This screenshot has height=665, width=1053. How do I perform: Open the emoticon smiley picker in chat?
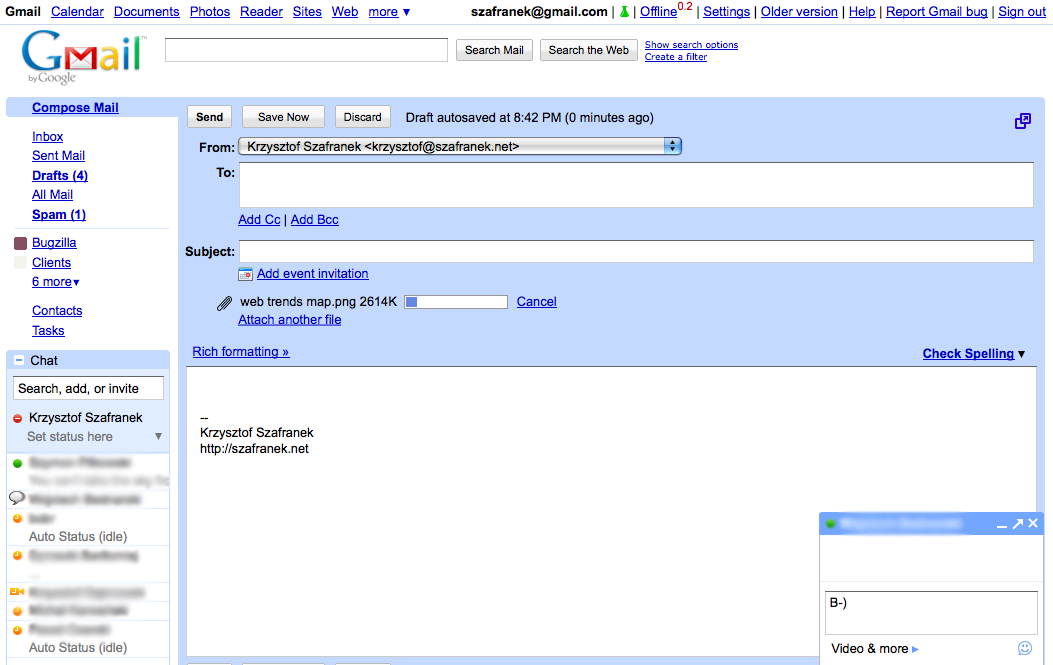1025,648
